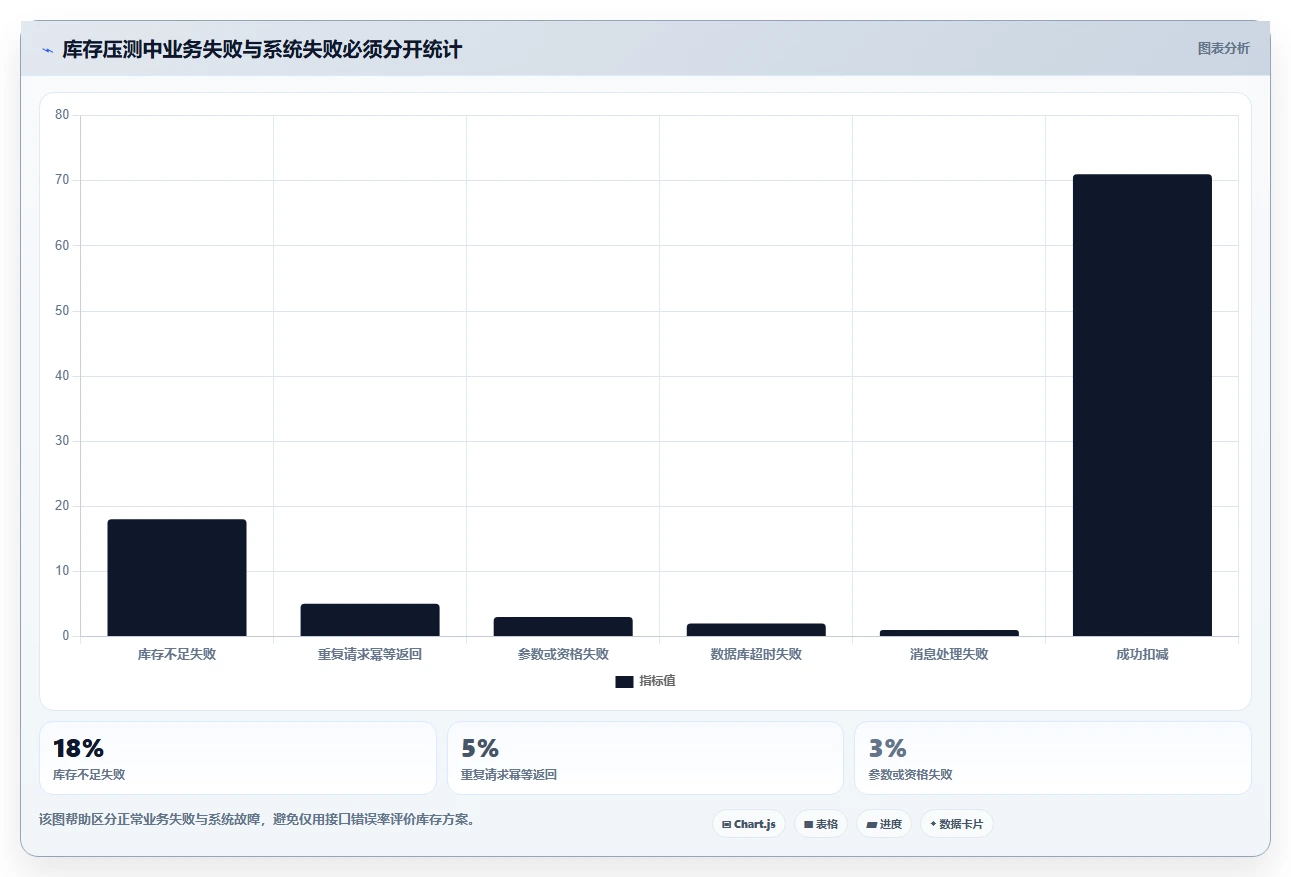Select the 数据卡片 chip
Viewport: 1291px width, 877px height.
pyautogui.click(x=957, y=824)
